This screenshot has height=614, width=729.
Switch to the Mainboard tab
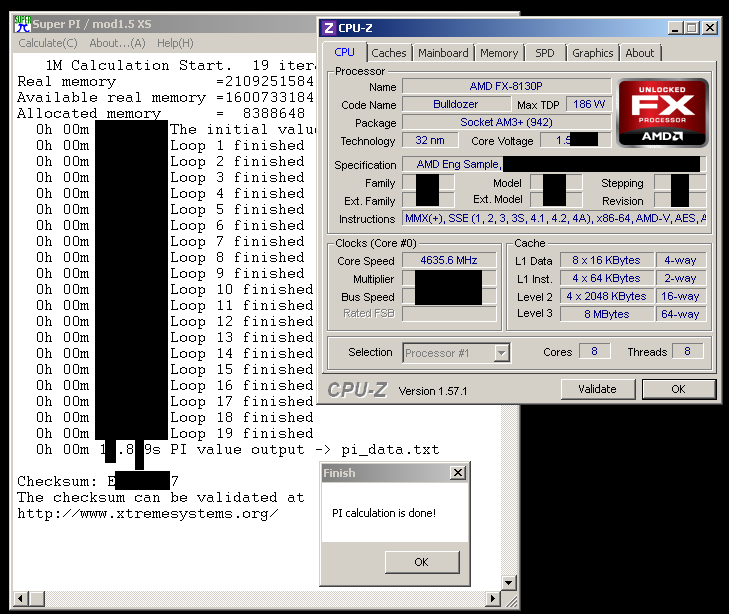pyautogui.click(x=443, y=53)
